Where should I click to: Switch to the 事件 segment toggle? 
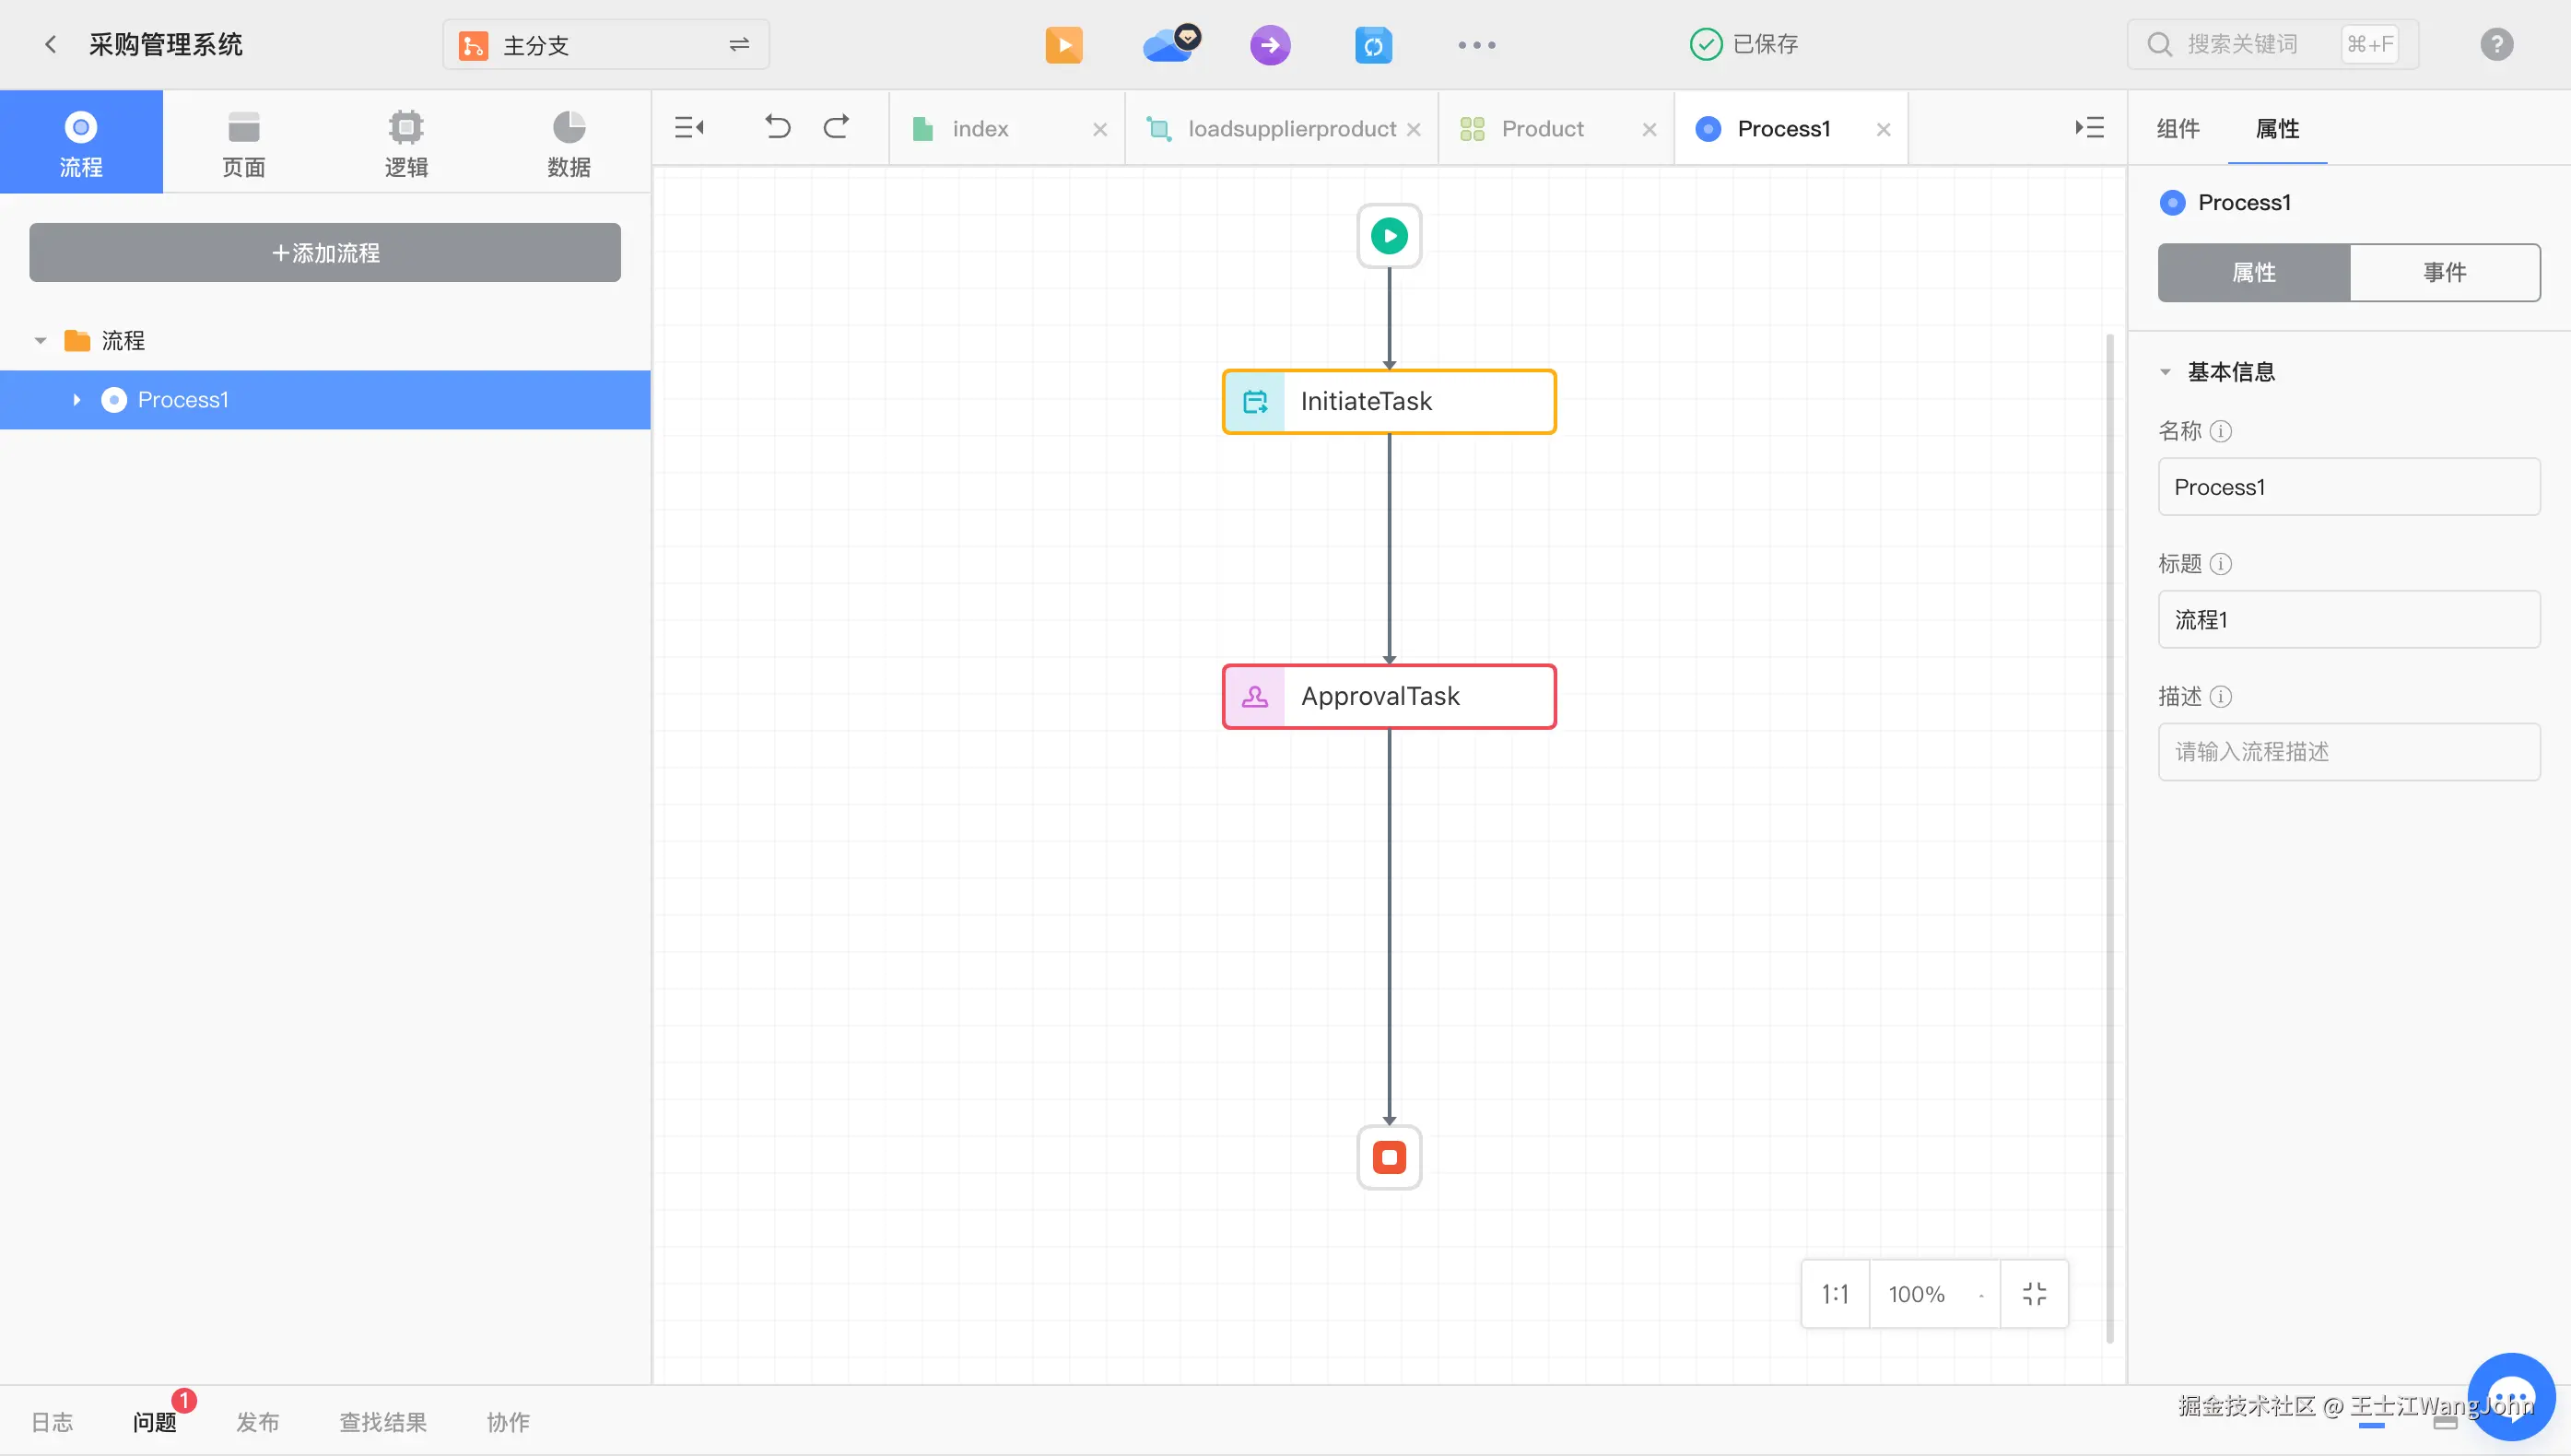pos(2444,272)
